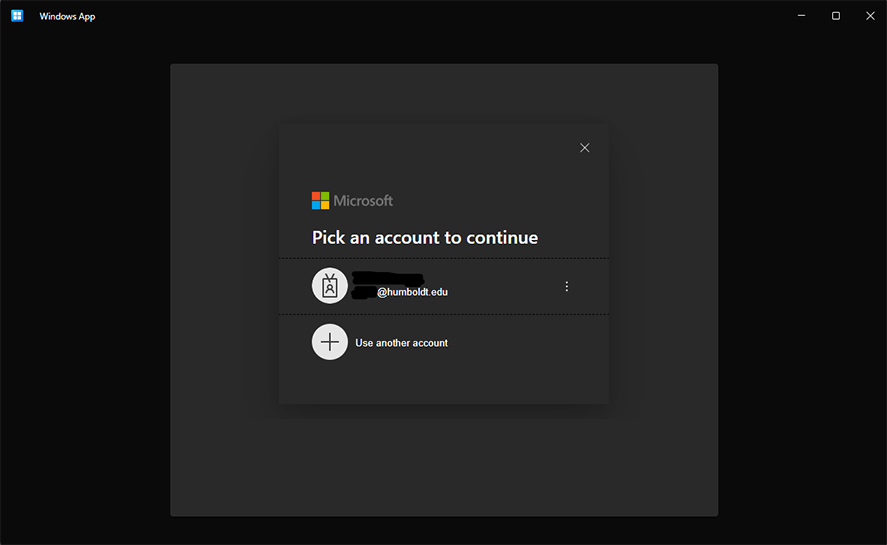Close the account picker dialog
Screen dimensions: 887x545
584,148
